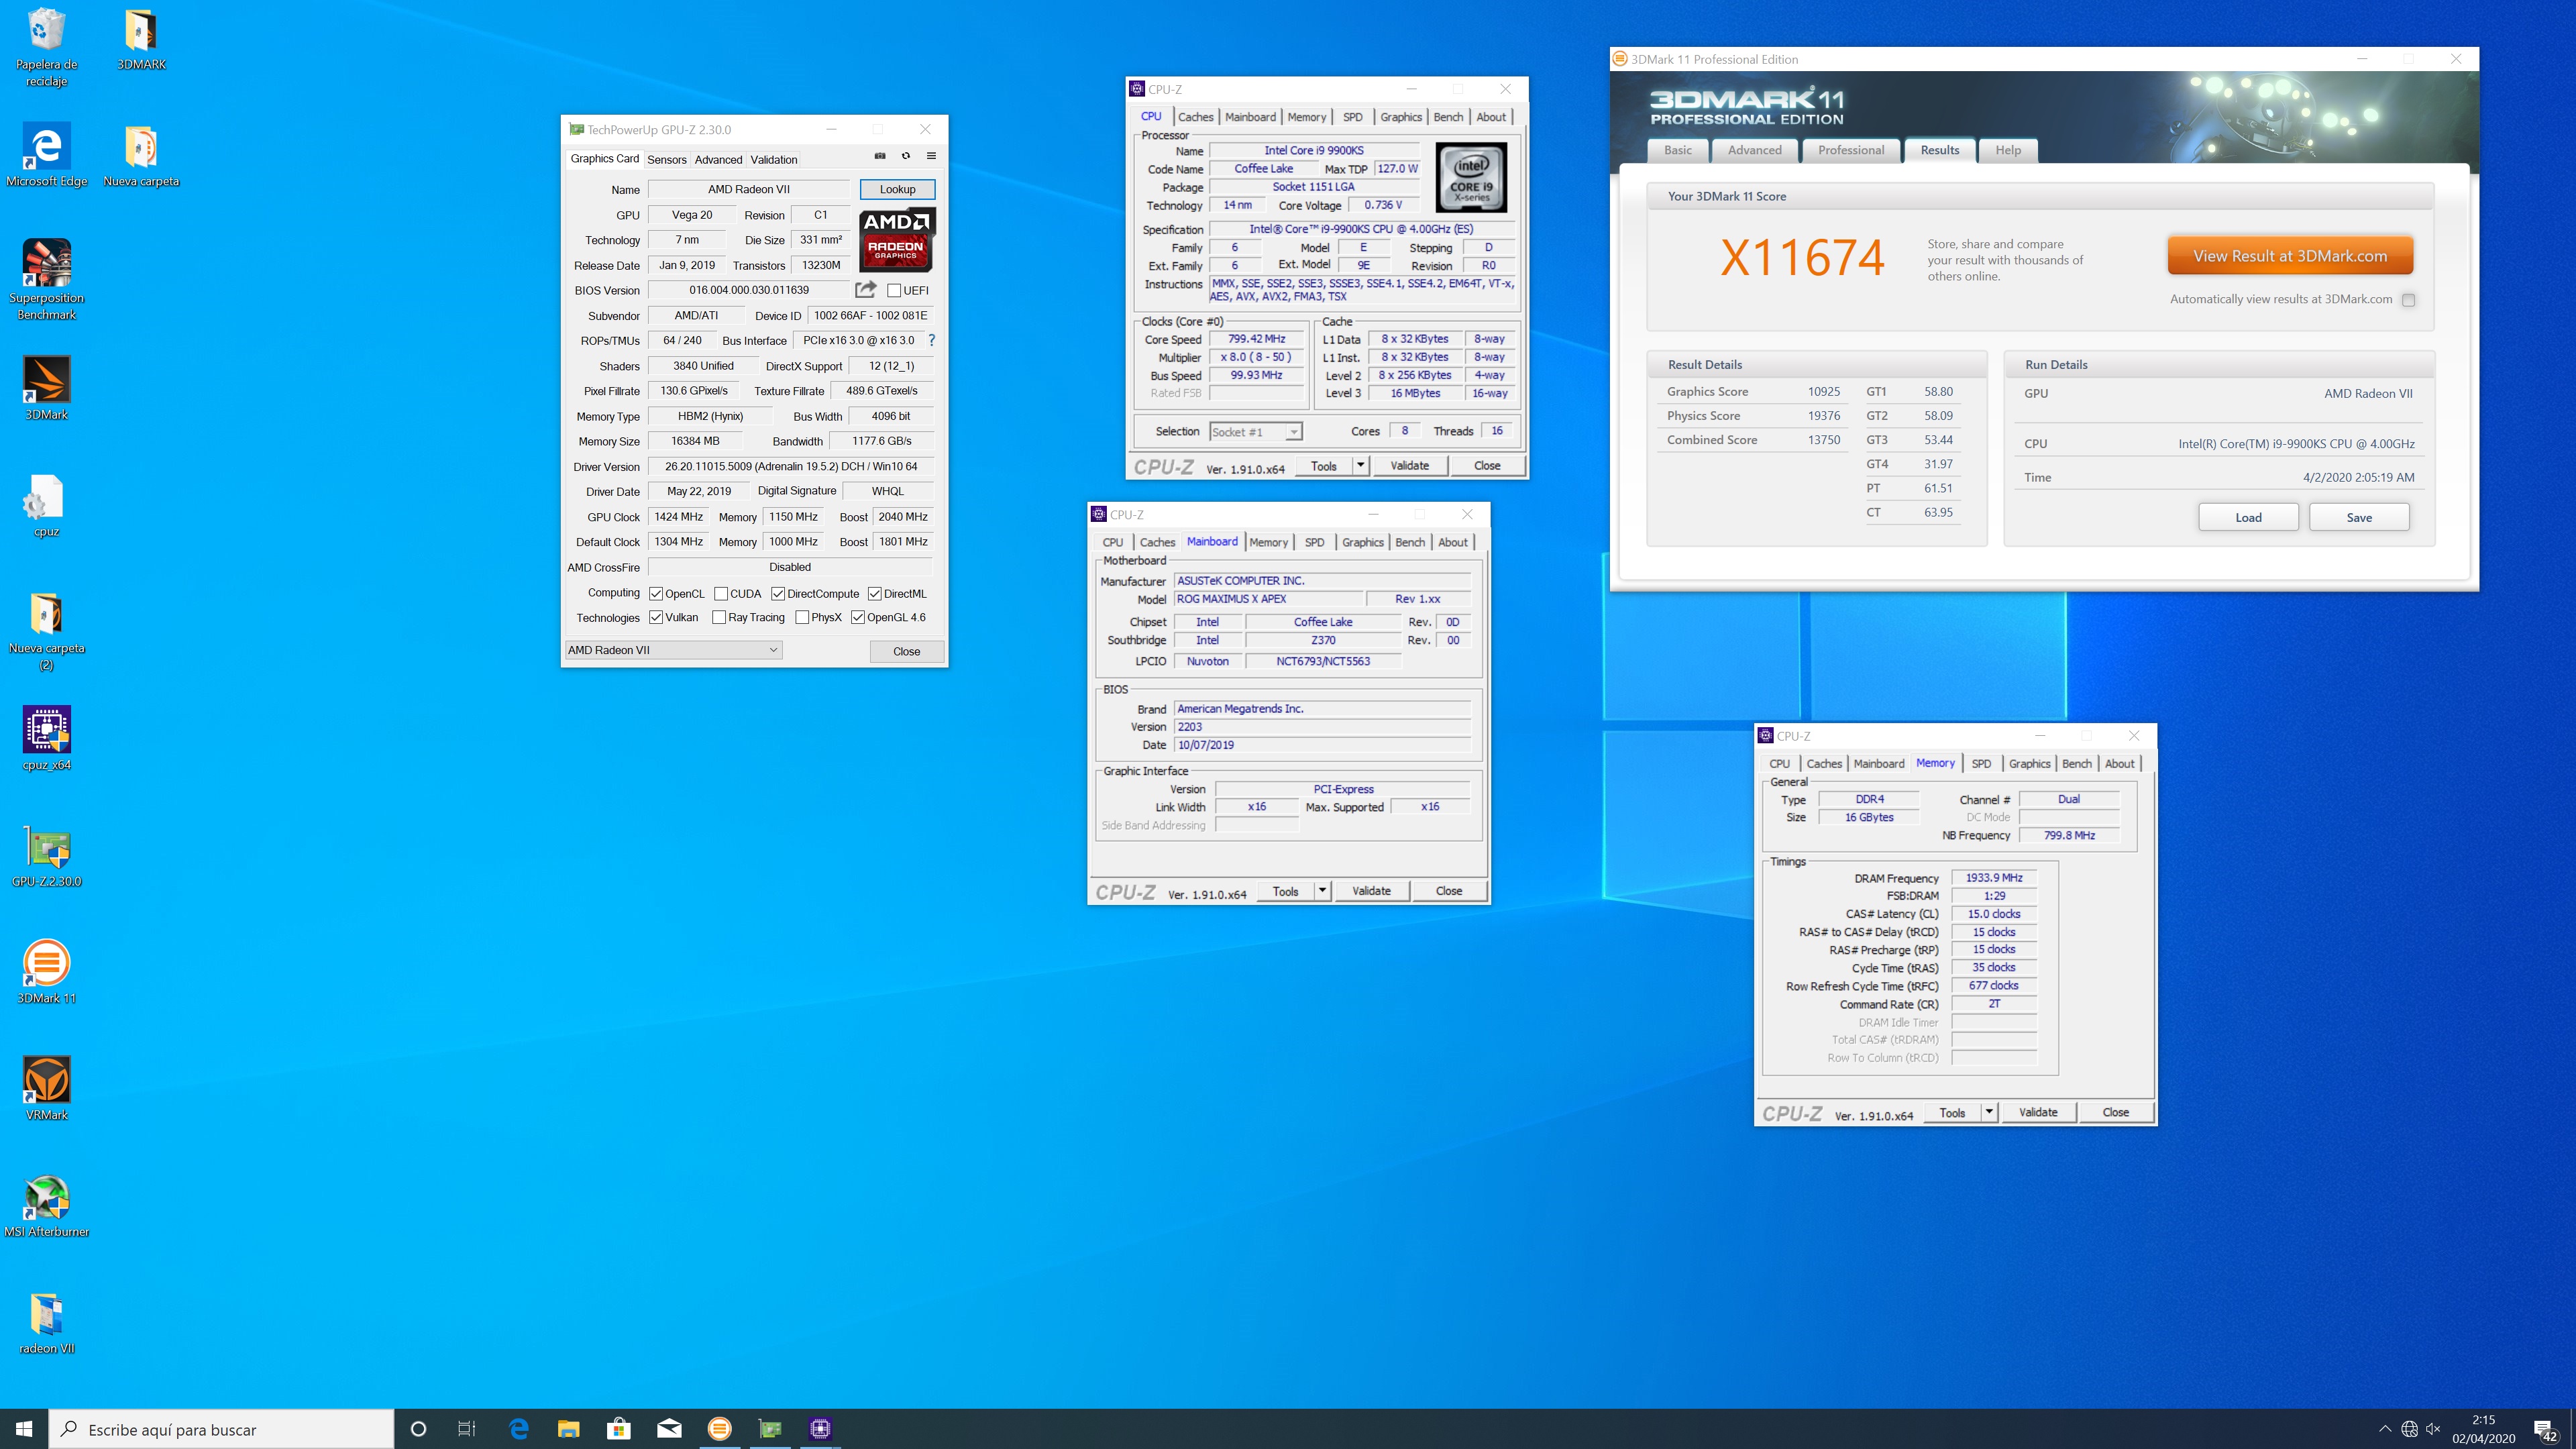Launch the 3DMark desktop shortcut
This screenshot has height=1449, width=2576.
coord(46,389)
